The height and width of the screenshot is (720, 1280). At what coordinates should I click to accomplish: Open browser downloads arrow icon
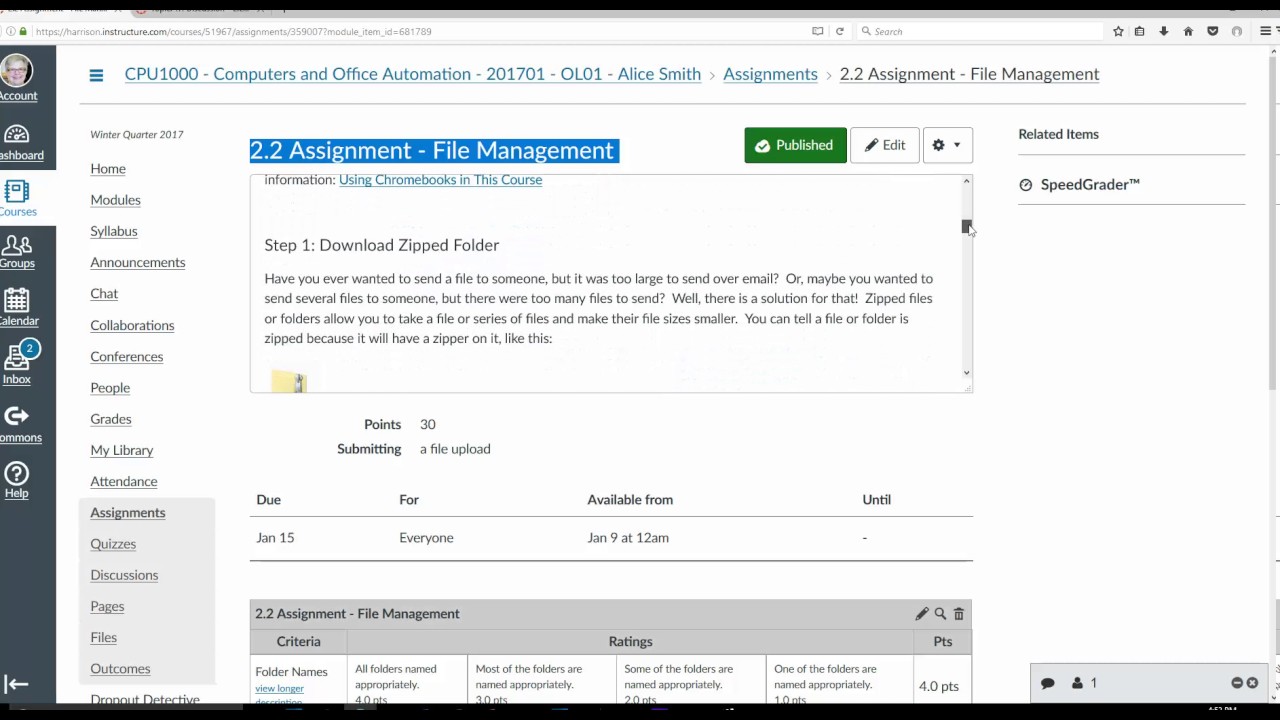point(1164,31)
